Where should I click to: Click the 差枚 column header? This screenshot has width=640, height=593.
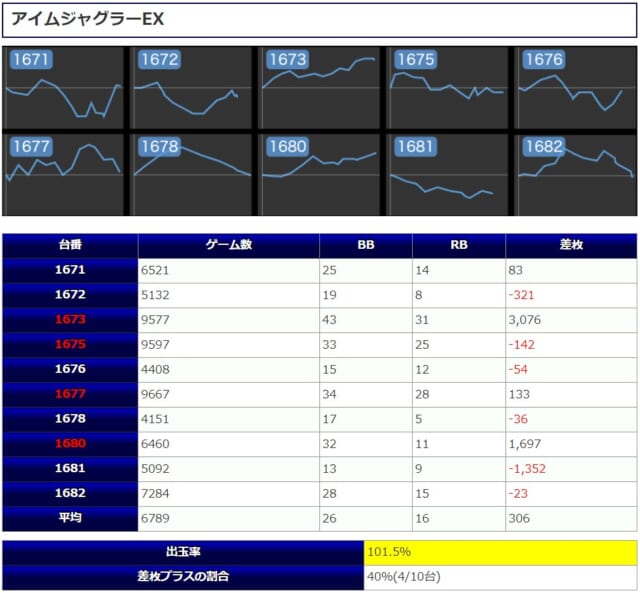(570, 246)
